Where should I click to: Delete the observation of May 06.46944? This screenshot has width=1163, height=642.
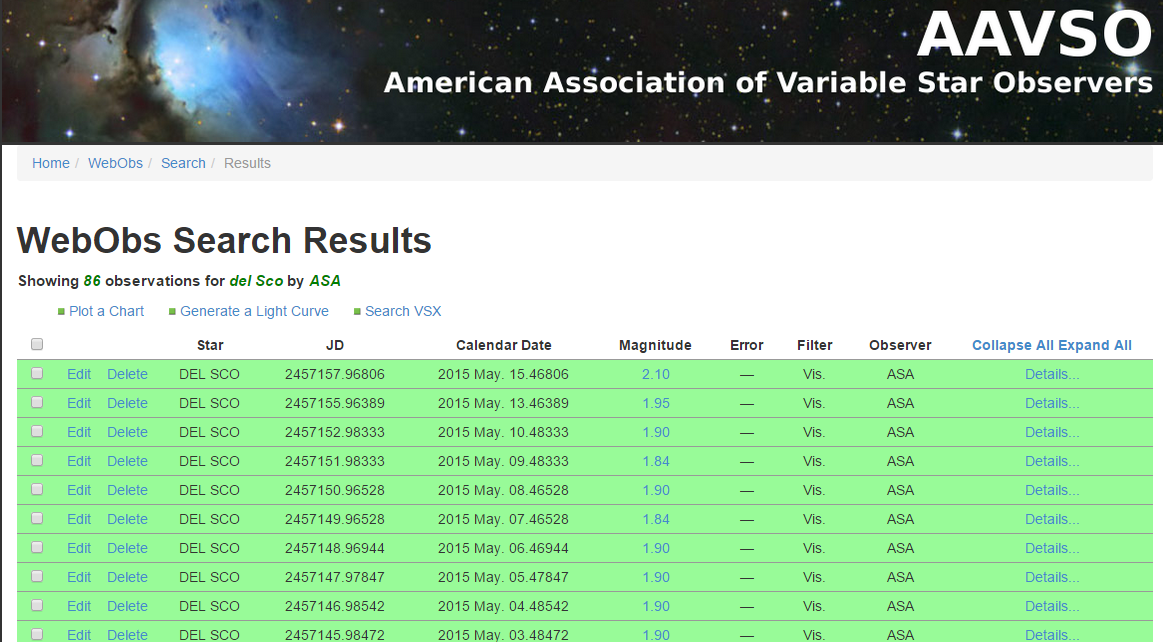(x=127, y=548)
